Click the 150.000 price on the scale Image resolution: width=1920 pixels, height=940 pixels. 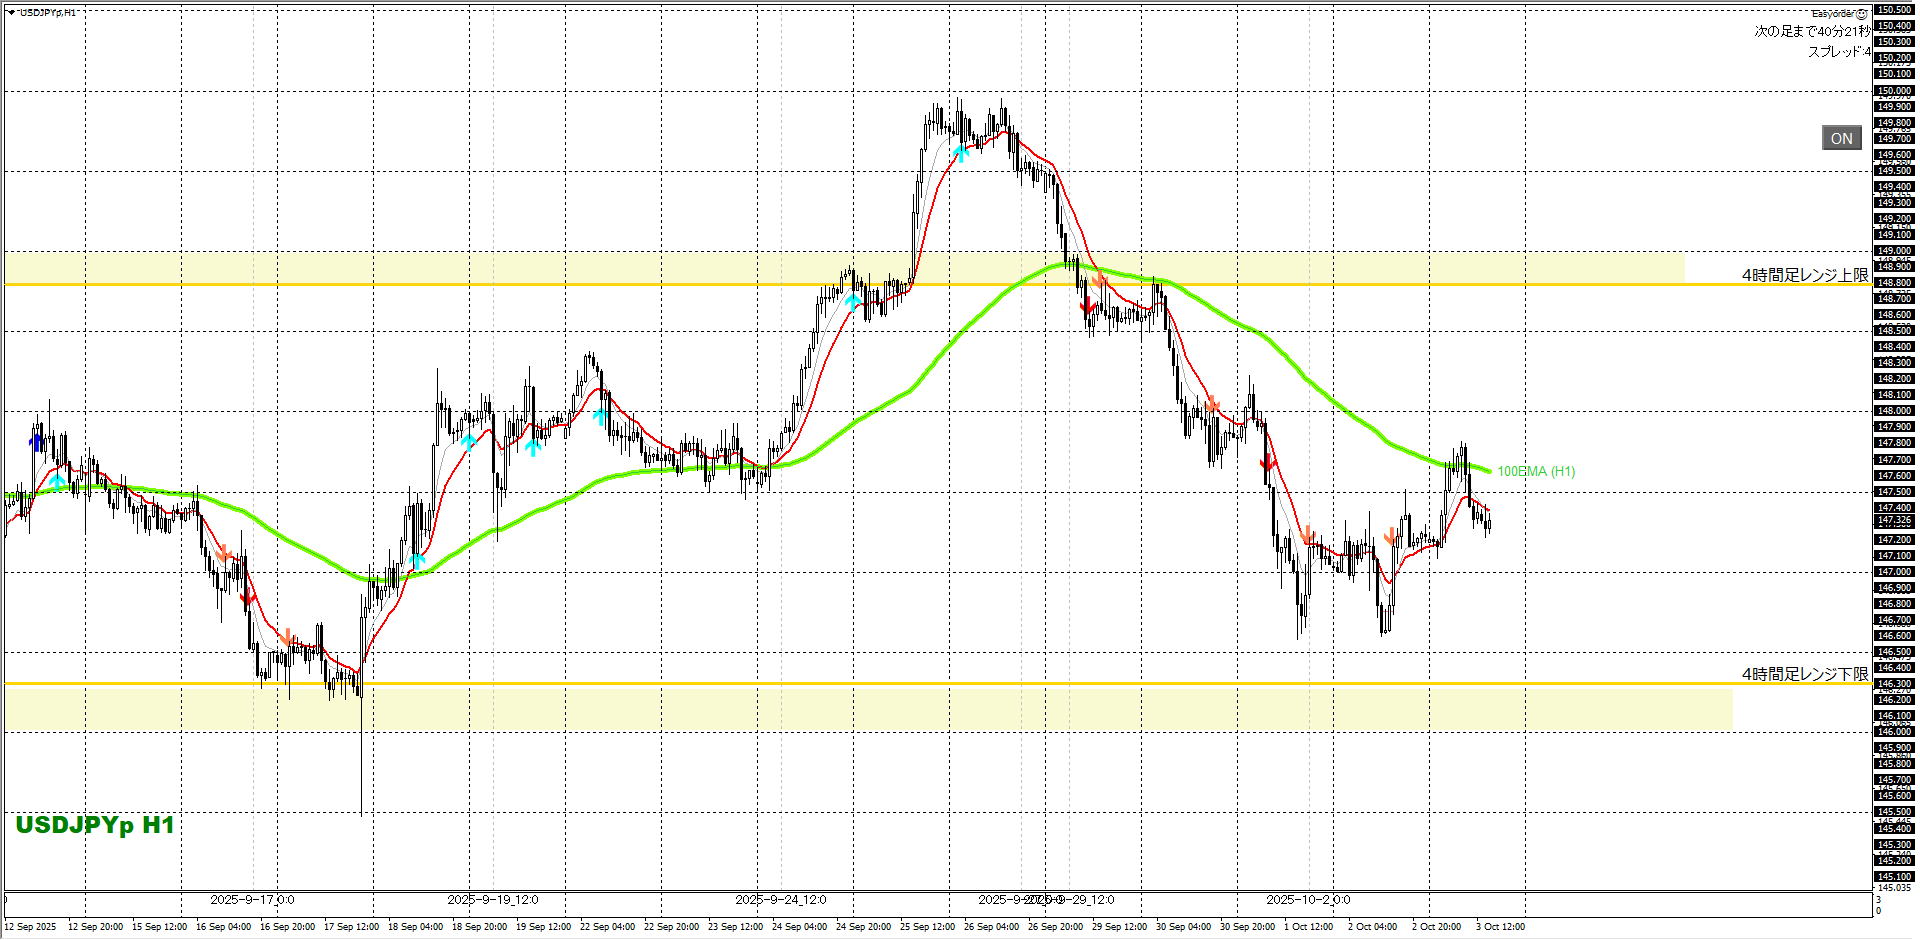(1894, 91)
